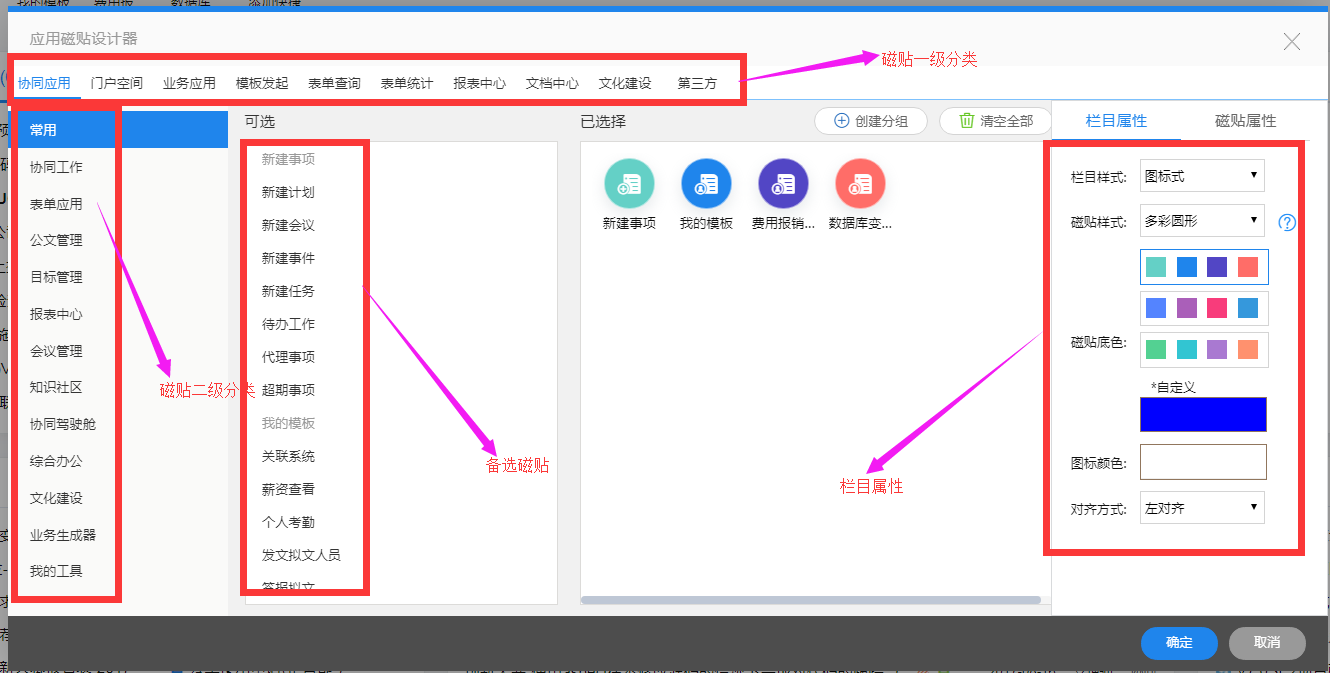The height and width of the screenshot is (673, 1330).
Task: Click 新建计划 in the 可选 list
Action: pyautogui.click(x=288, y=192)
